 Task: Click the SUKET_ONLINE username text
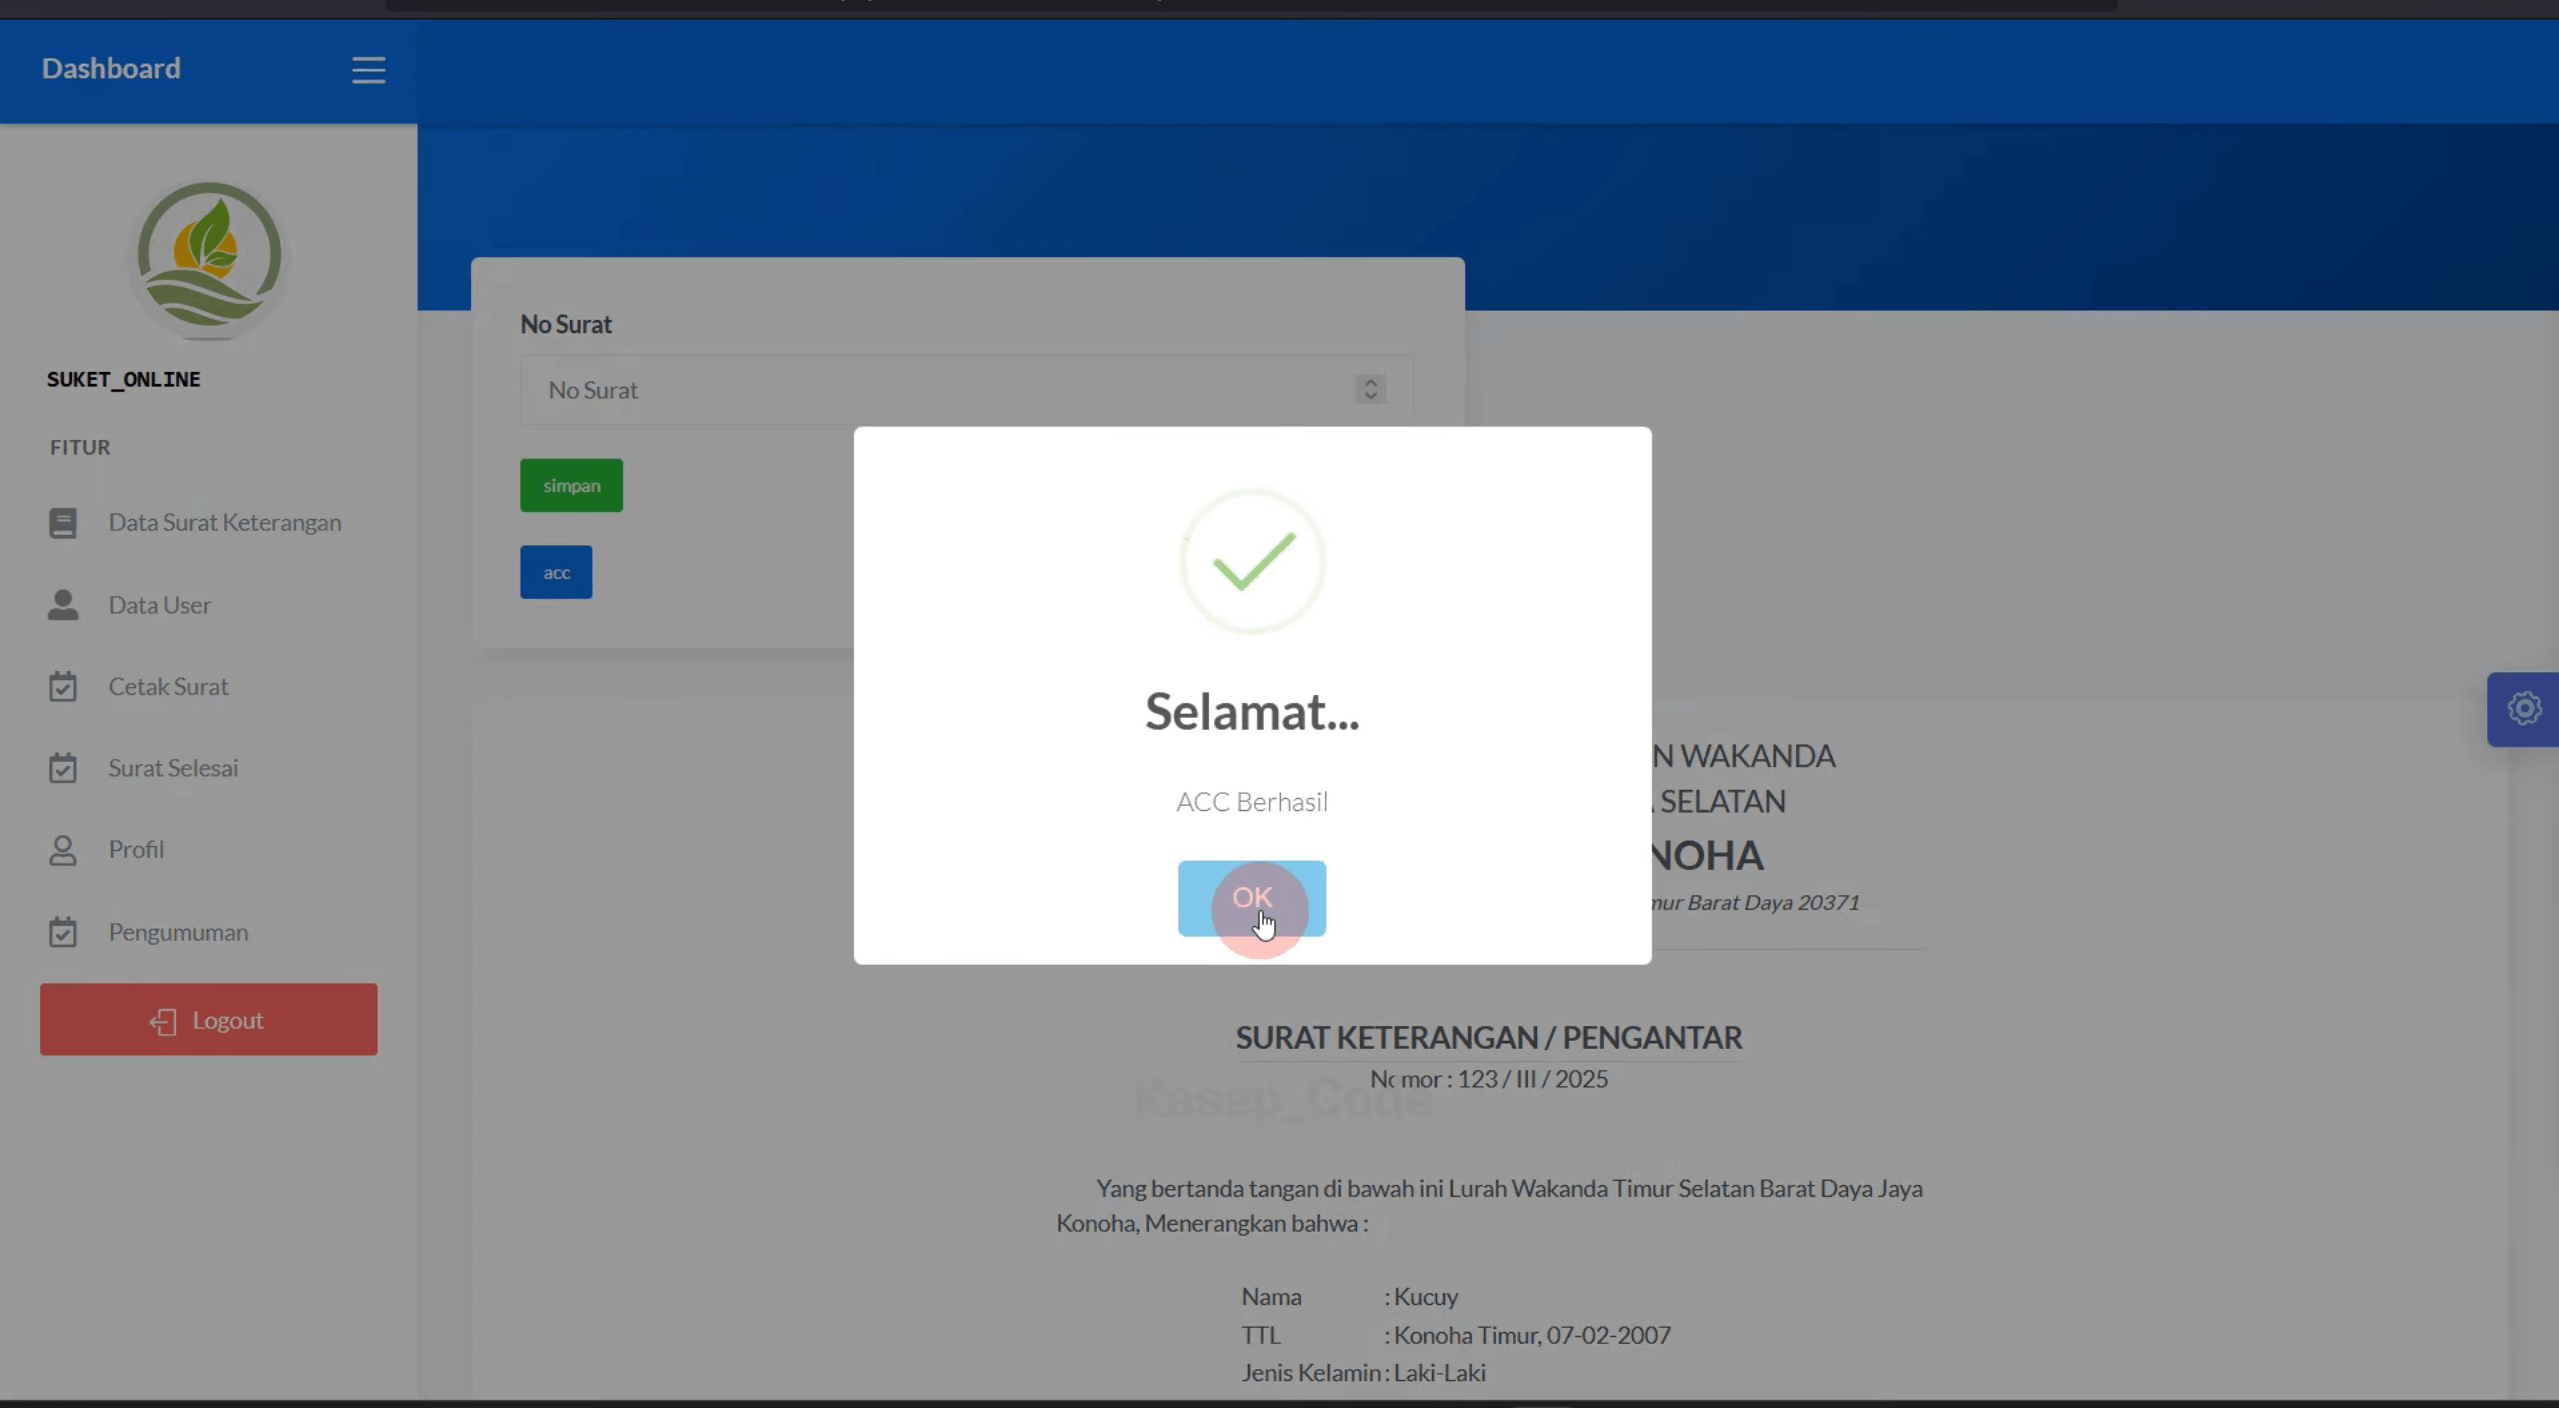click(x=124, y=379)
